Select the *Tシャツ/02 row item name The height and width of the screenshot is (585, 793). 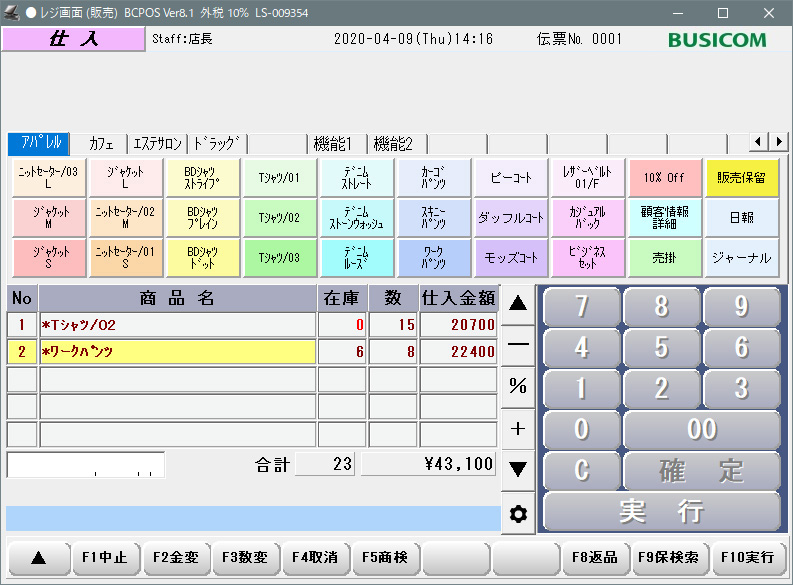pos(177,325)
